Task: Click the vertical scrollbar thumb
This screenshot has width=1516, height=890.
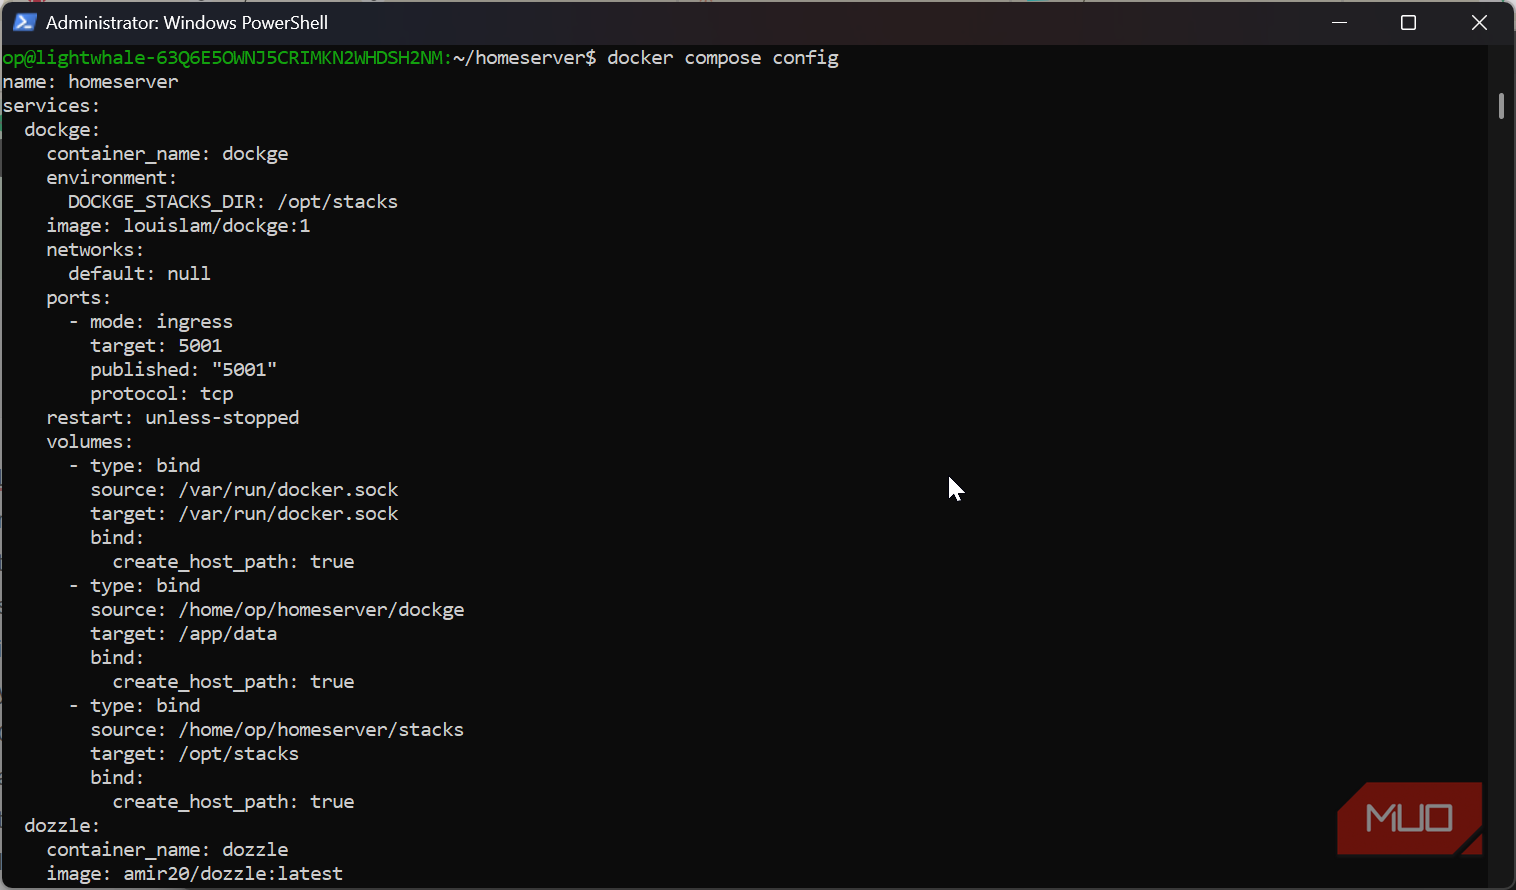Action: coord(1501,105)
